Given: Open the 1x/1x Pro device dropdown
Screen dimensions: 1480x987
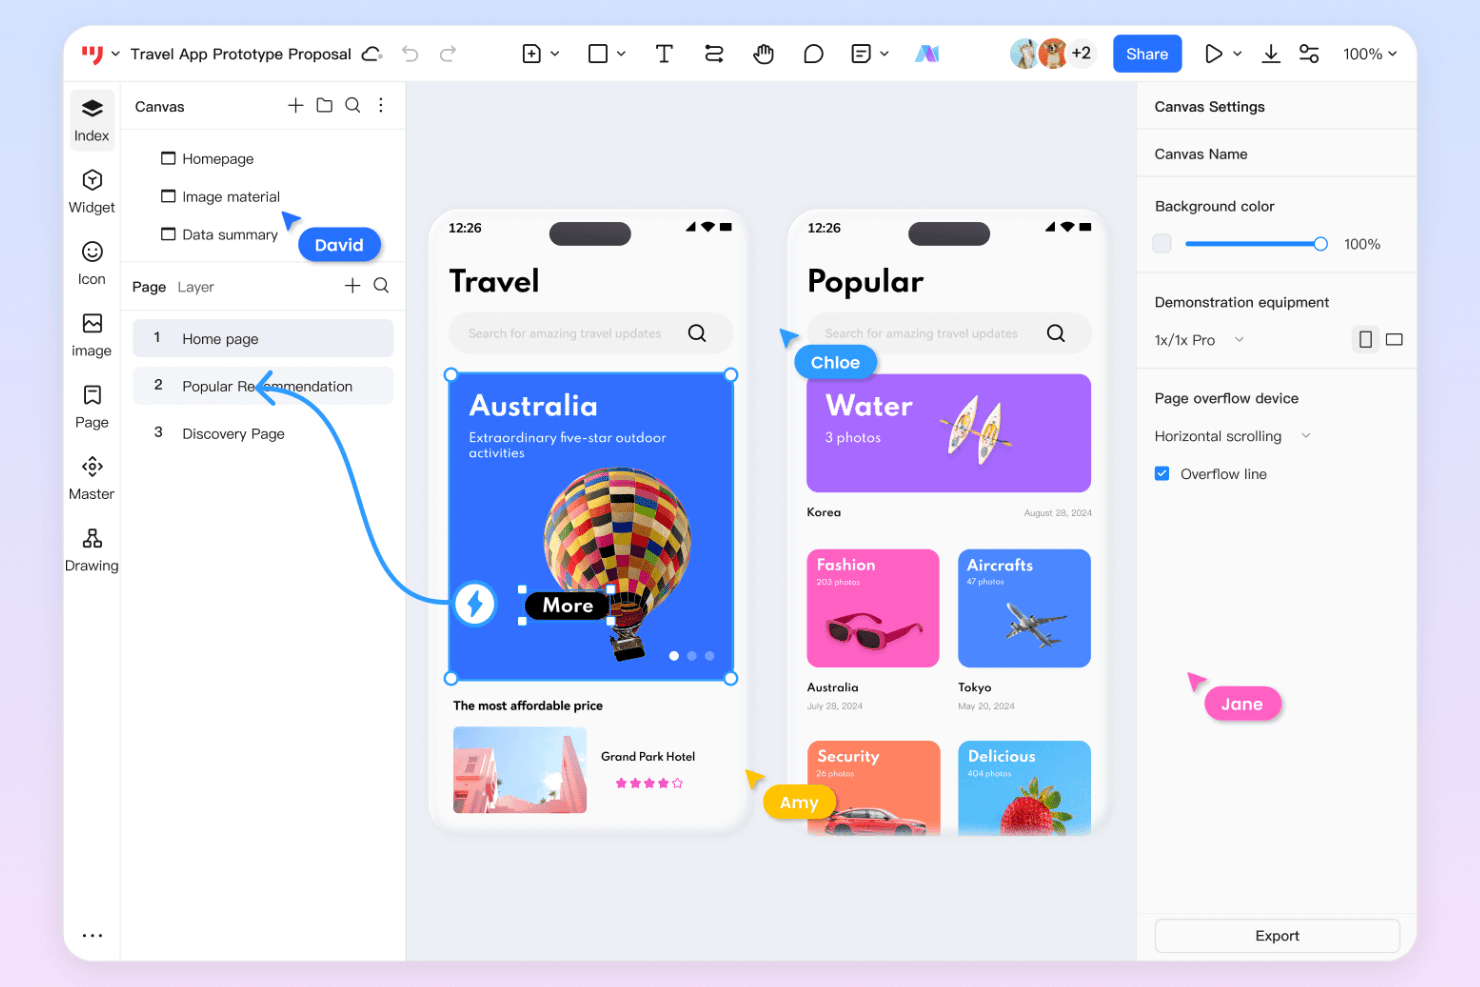Looking at the screenshot, I should [1199, 340].
